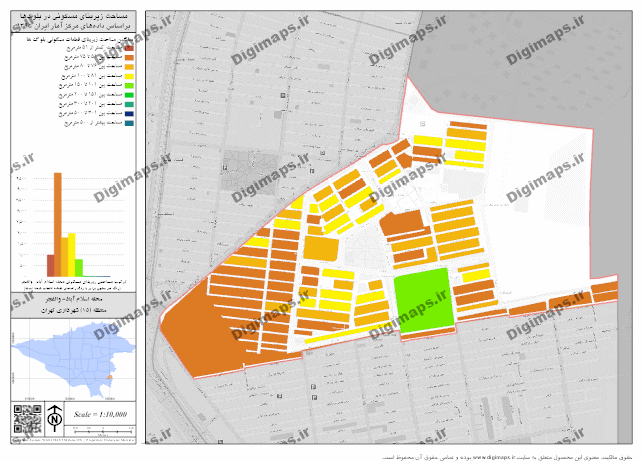Viewport: 643px width, 461px height.
Task: Click the QR code in the corner panel
Action: [27, 419]
